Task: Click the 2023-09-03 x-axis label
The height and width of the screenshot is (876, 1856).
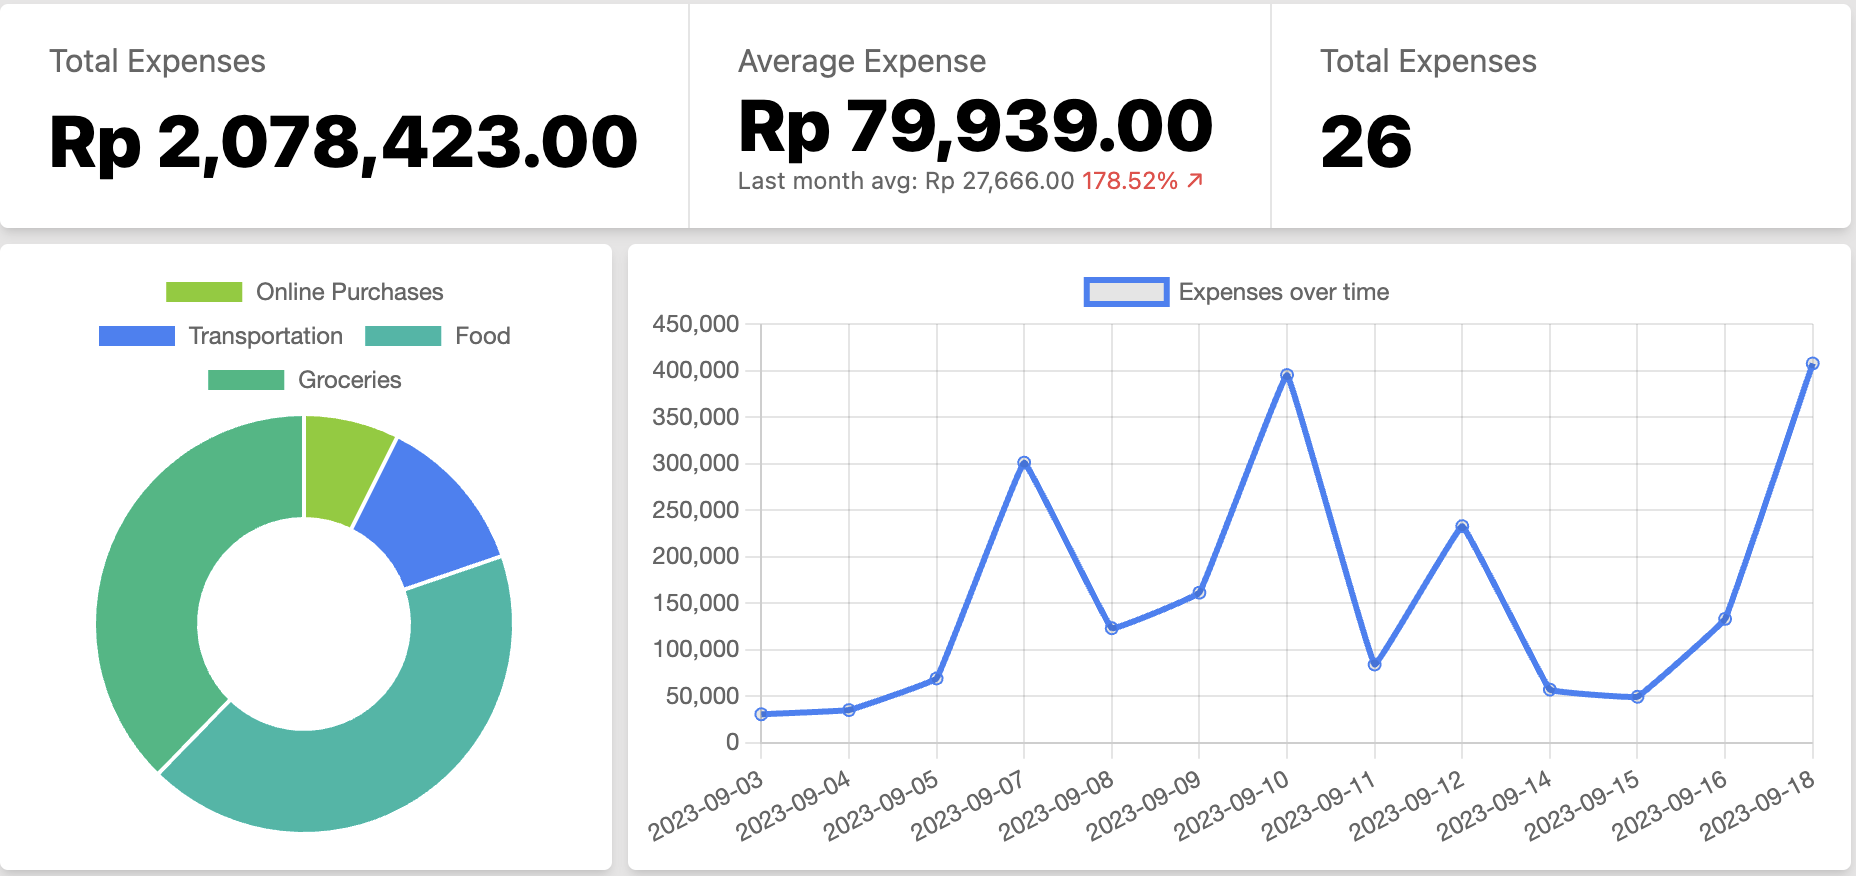Action: tap(706, 806)
